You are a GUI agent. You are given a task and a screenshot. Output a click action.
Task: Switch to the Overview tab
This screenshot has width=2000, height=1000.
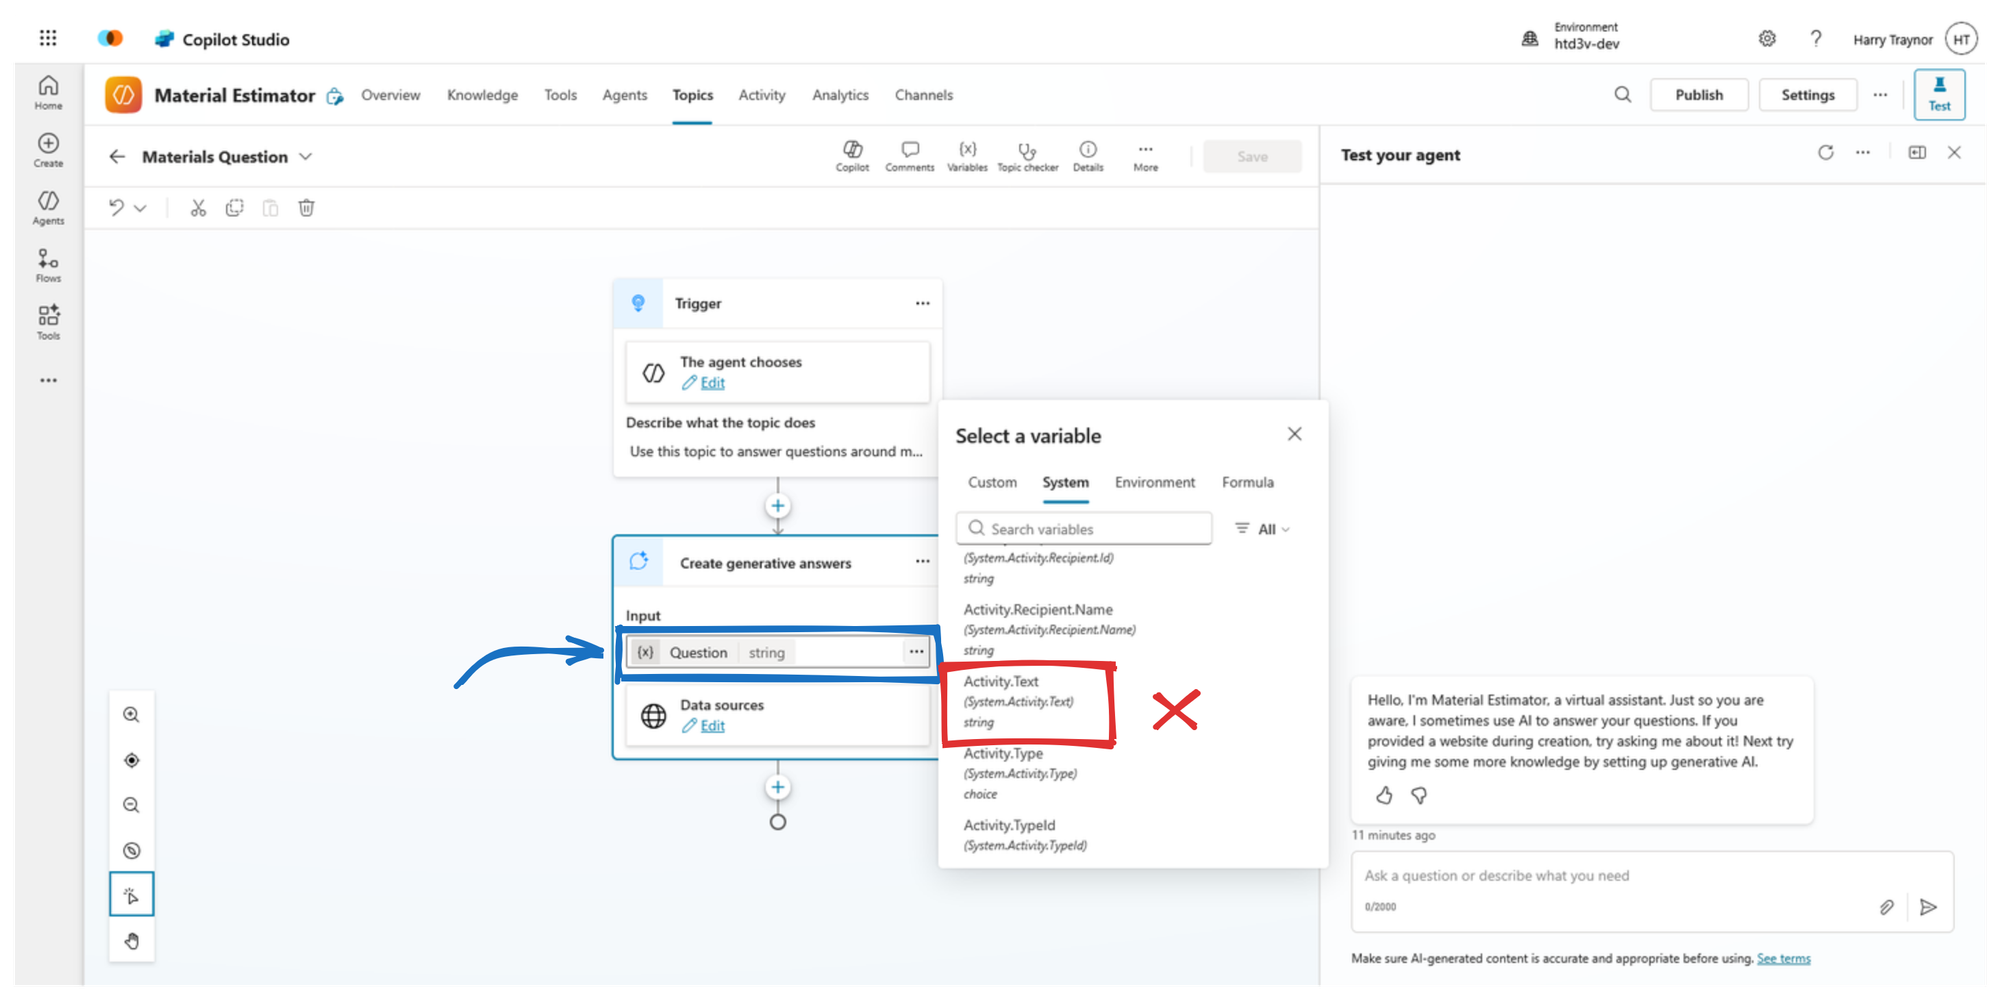point(391,95)
